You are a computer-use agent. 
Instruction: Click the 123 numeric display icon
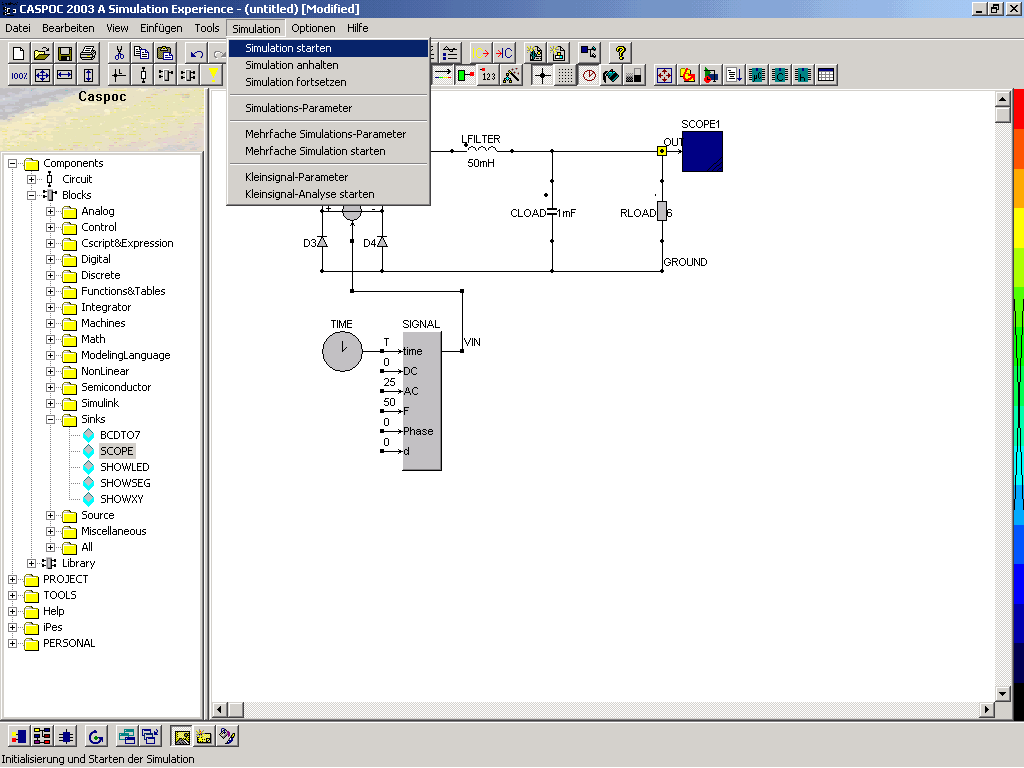(488, 75)
